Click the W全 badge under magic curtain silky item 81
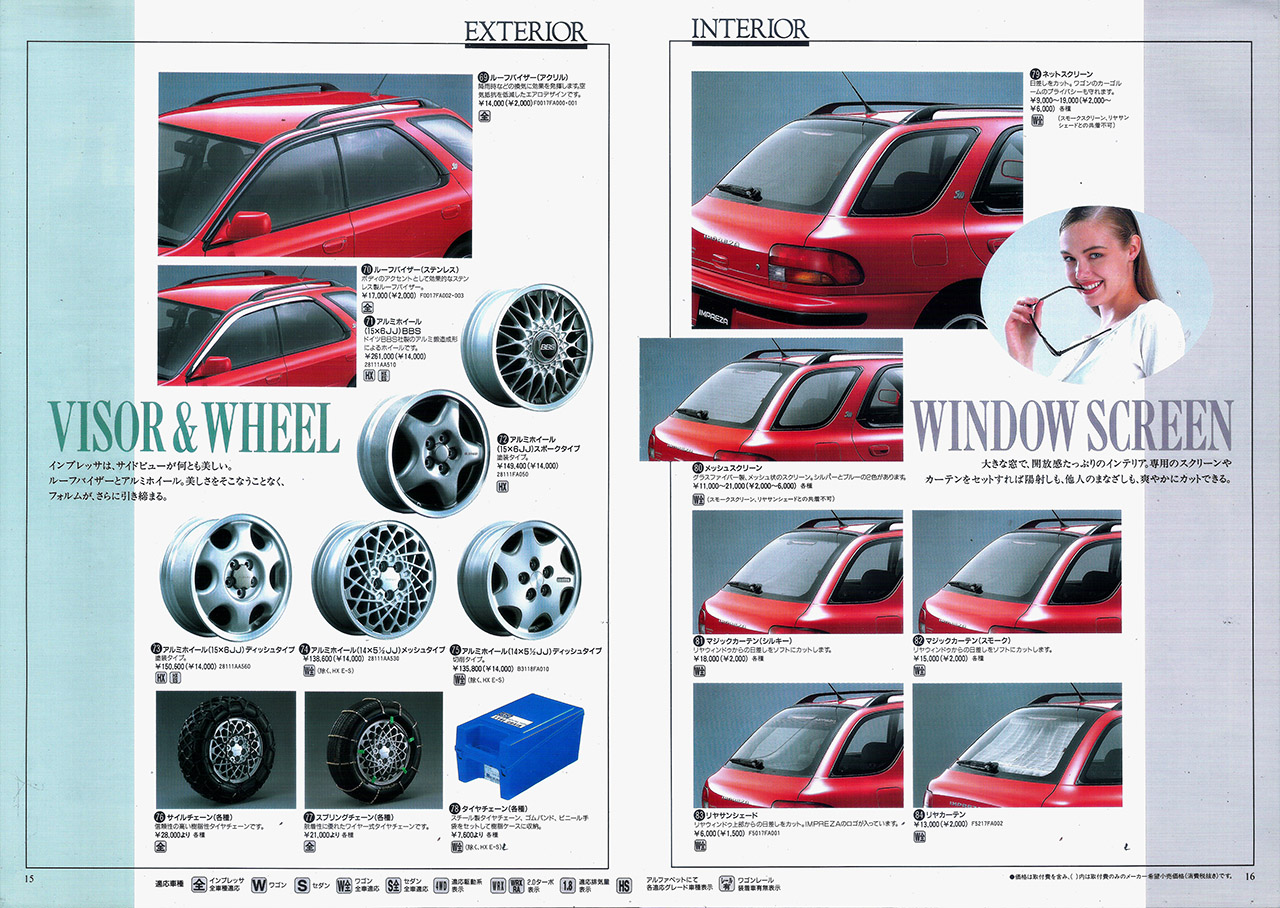Image resolution: width=1280 pixels, height=908 pixels. (x=699, y=671)
